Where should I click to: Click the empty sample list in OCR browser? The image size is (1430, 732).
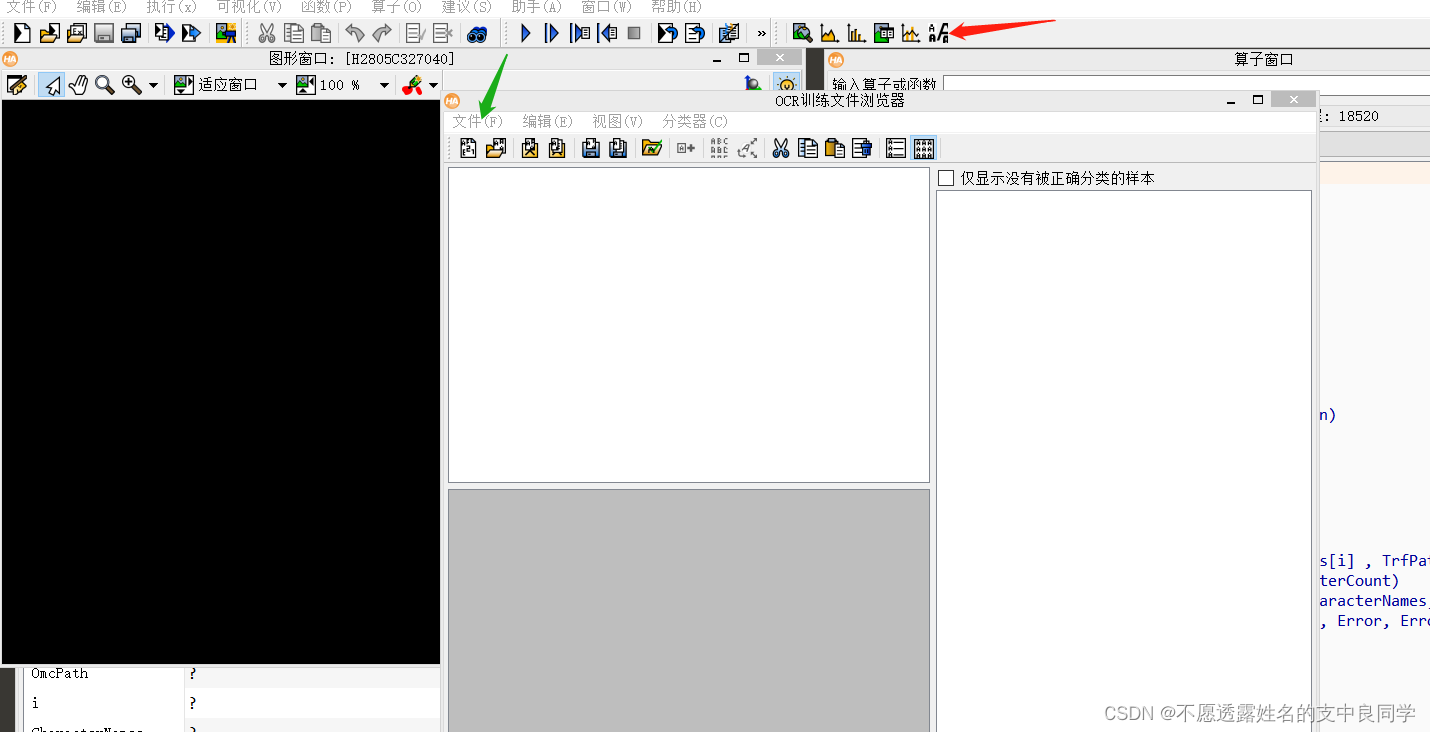(1124, 460)
